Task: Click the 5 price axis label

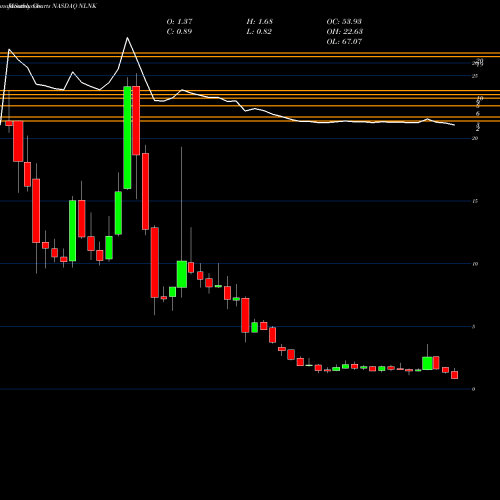Action: pyautogui.click(x=474, y=327)
